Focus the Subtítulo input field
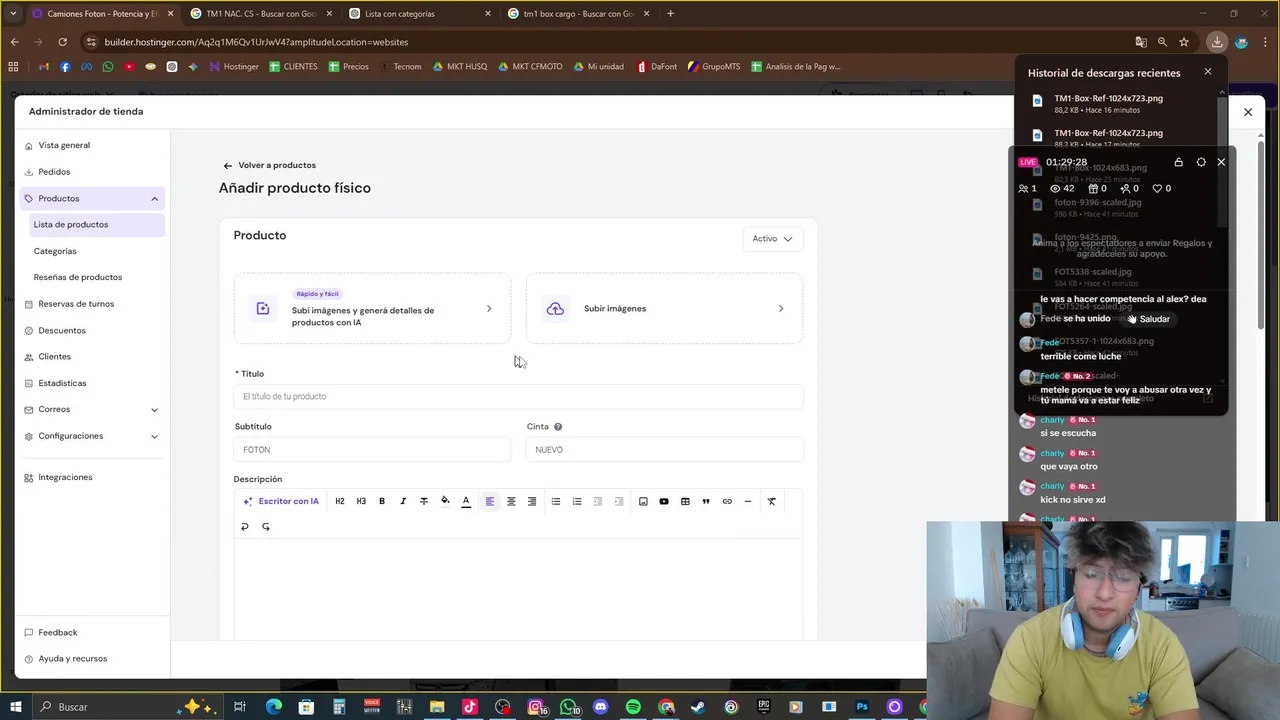This screenshot has height=720, width=1280. coord(372,450)
